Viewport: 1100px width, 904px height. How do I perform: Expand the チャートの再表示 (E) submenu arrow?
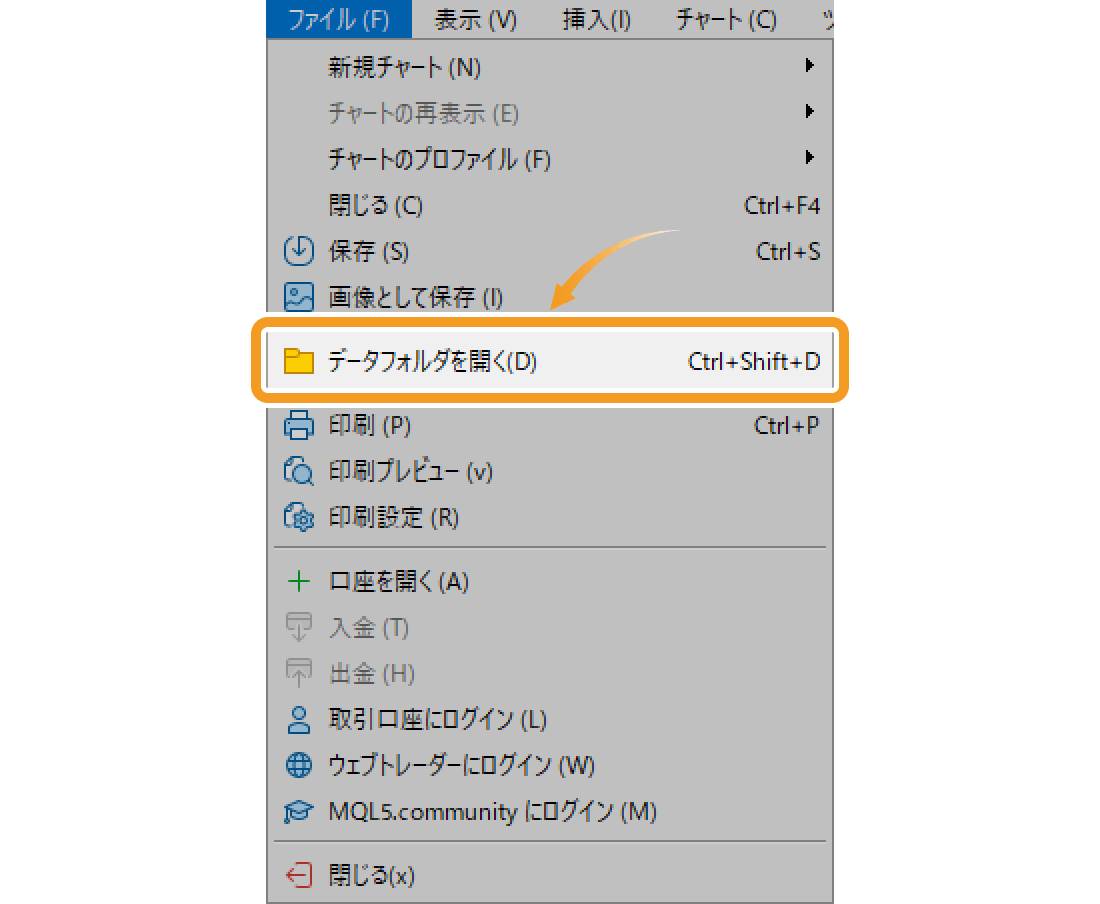(810, 112)
